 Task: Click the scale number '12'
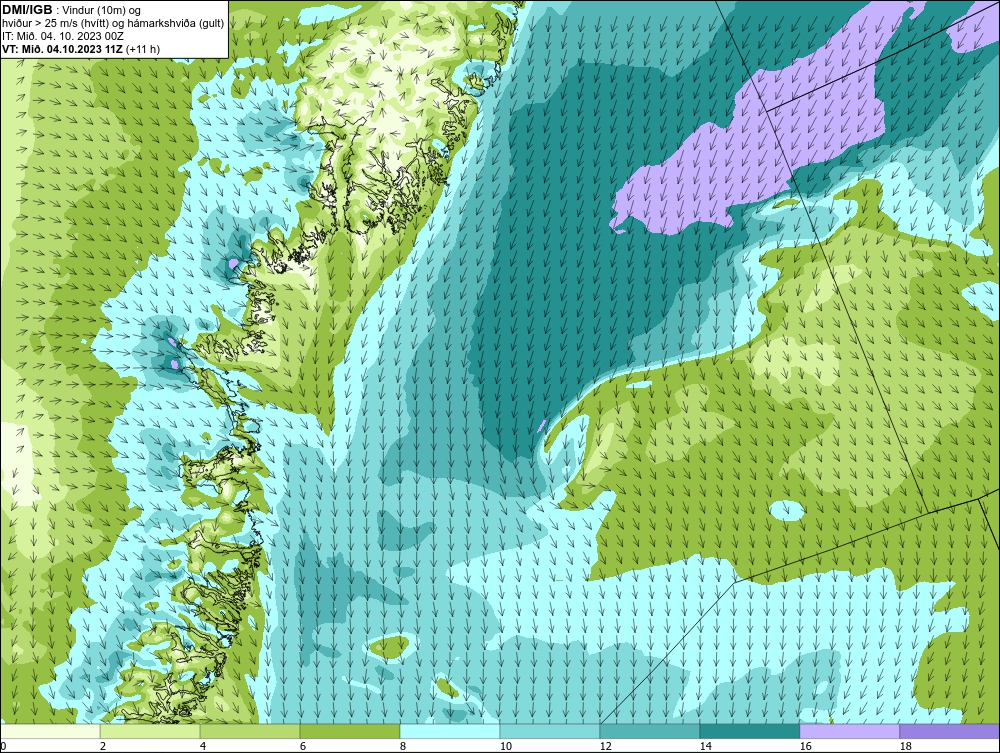pyautogui.click(x=606, y=746)
